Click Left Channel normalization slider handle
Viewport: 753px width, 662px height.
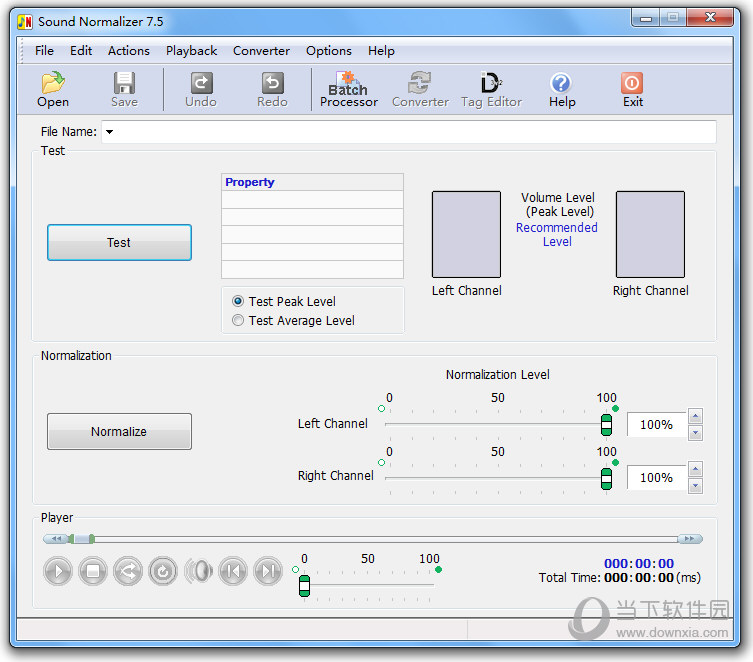coord(607,425)
